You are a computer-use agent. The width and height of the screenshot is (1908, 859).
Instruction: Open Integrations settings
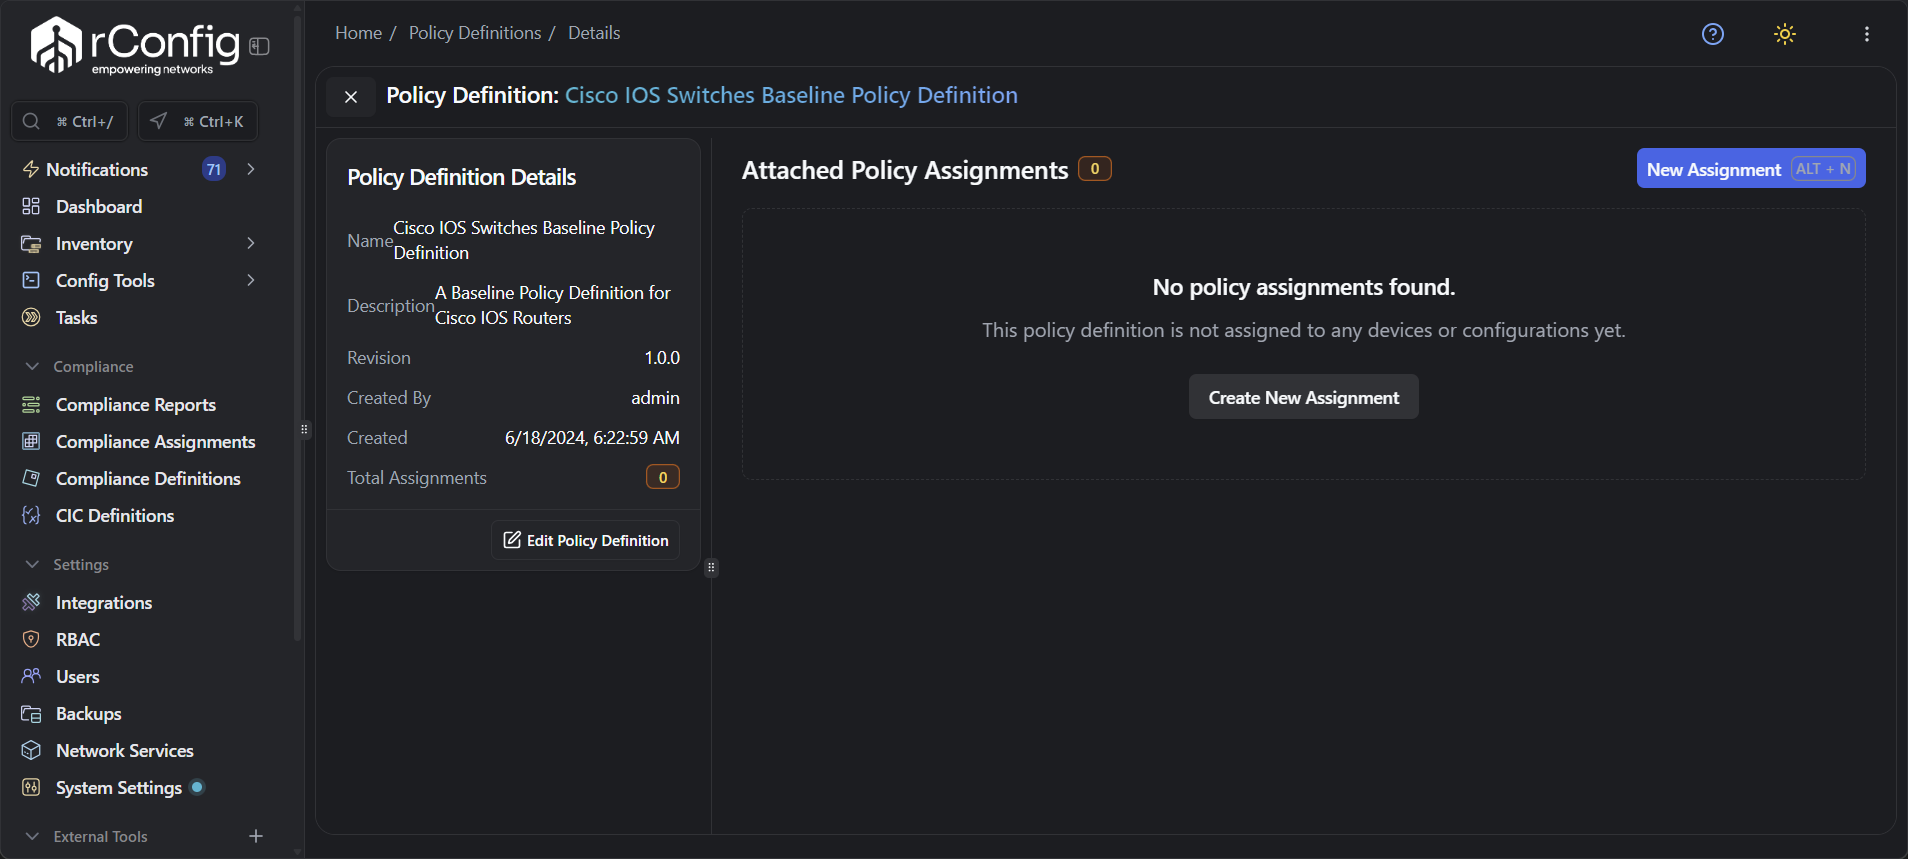click(104, 602)
